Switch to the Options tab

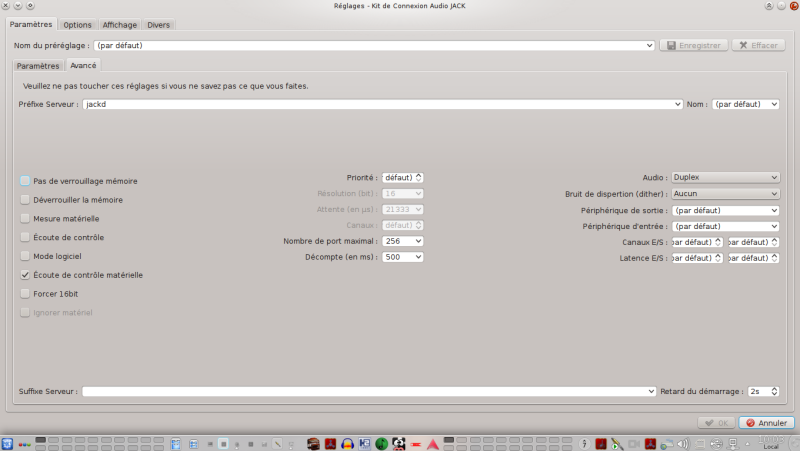coord(78,24)
